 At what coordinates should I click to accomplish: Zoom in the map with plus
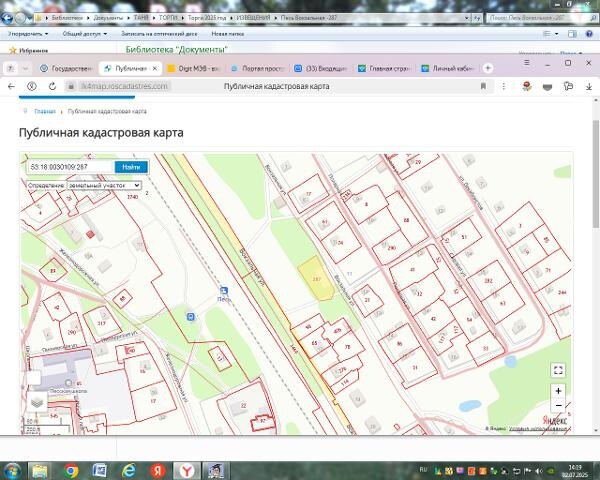click(x=558, y=391)
